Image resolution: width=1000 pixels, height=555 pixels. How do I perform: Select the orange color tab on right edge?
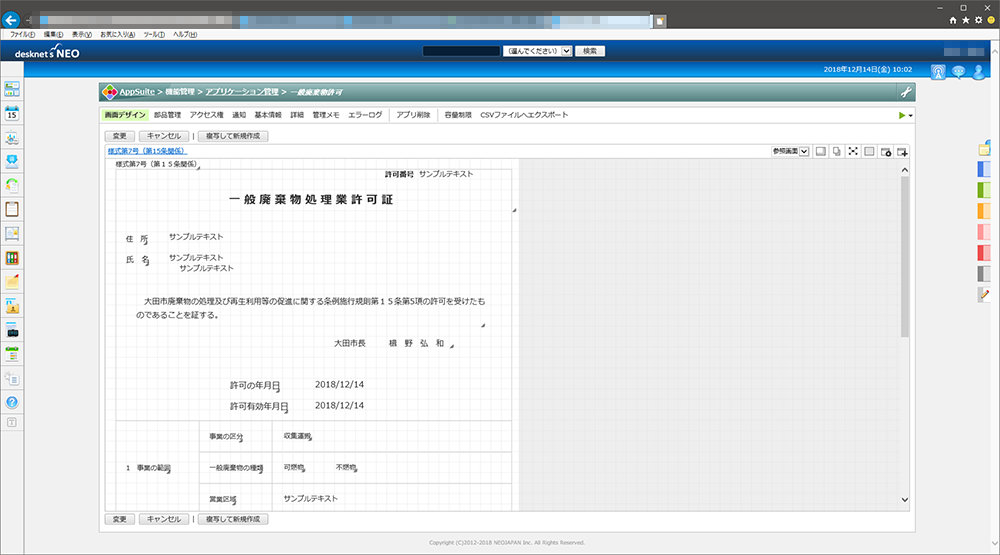point(983,210)
